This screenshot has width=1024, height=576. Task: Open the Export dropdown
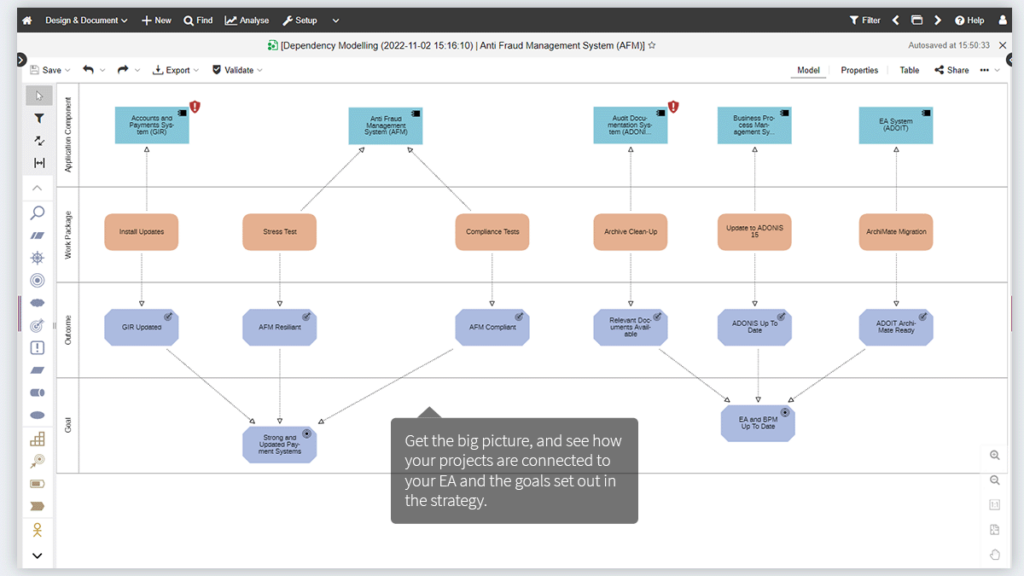pyautogui.click(x=176, y=70)
